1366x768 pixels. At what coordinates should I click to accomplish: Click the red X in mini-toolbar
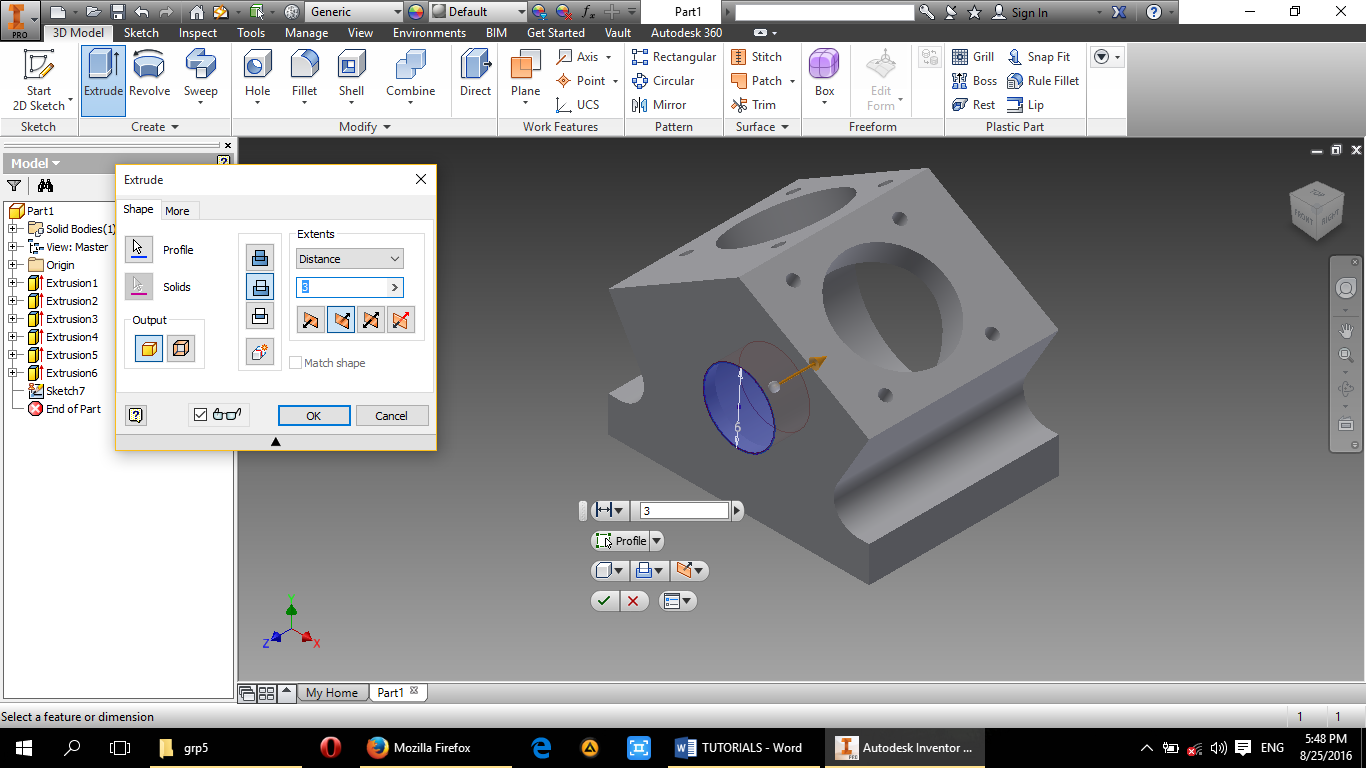pyautogui.click(x=633, y=601)
